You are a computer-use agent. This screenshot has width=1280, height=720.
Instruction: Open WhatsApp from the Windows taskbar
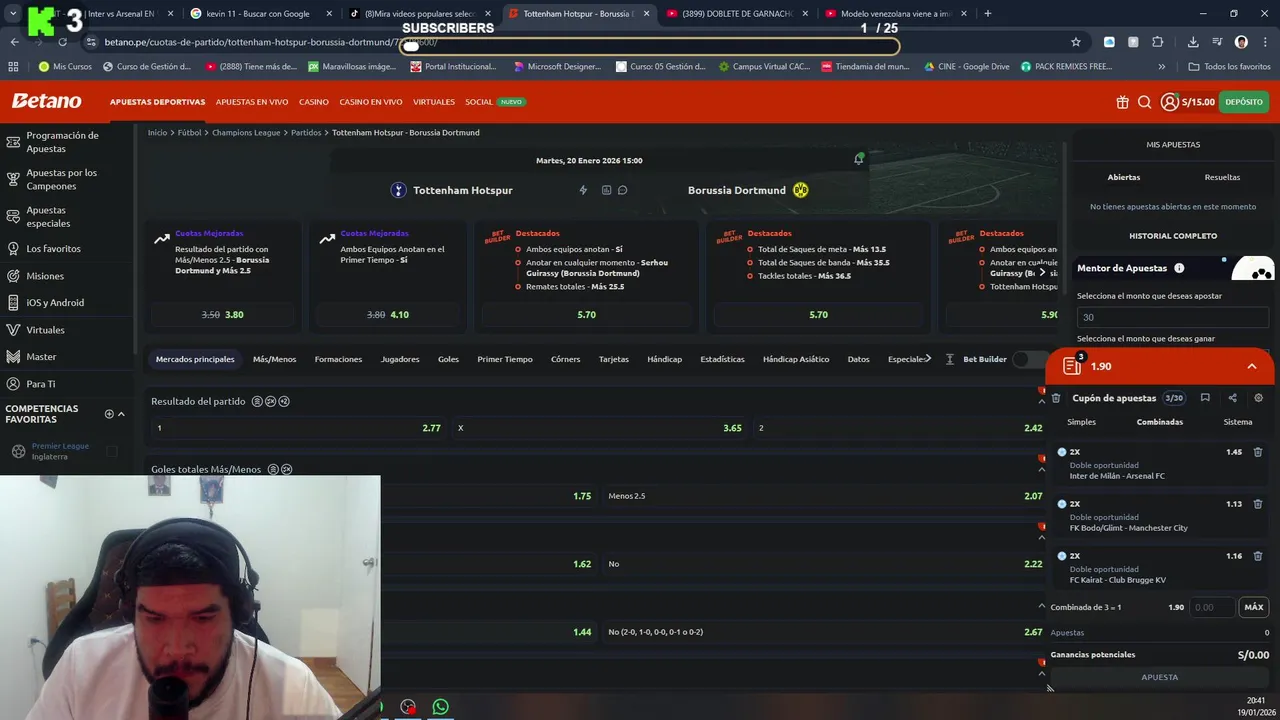tap(440, 707)
